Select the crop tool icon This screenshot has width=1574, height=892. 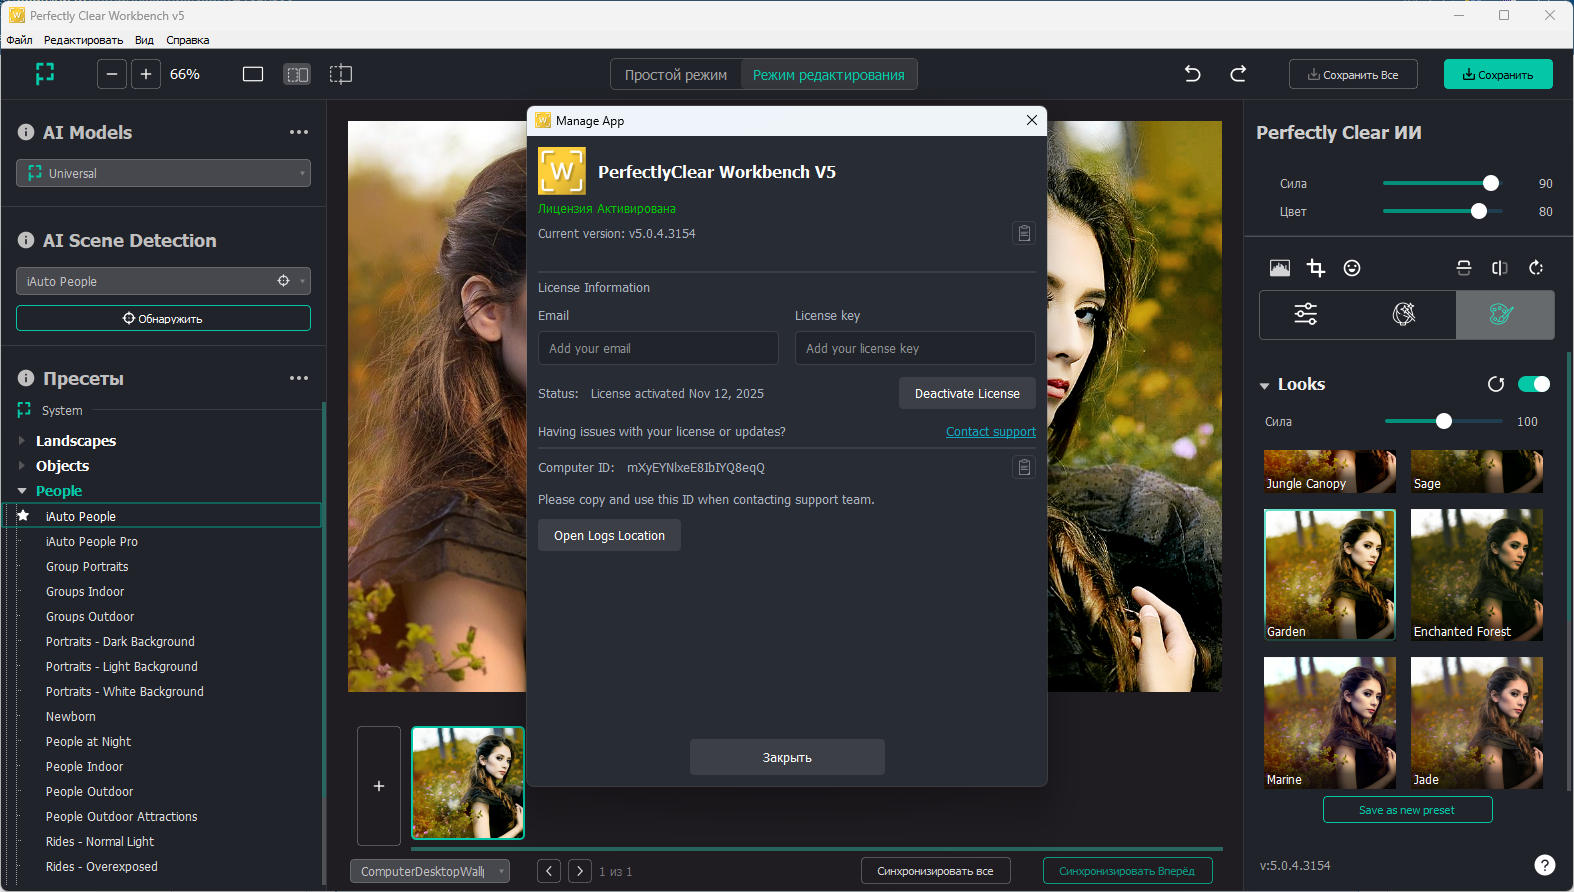(x=1316, y=268)
